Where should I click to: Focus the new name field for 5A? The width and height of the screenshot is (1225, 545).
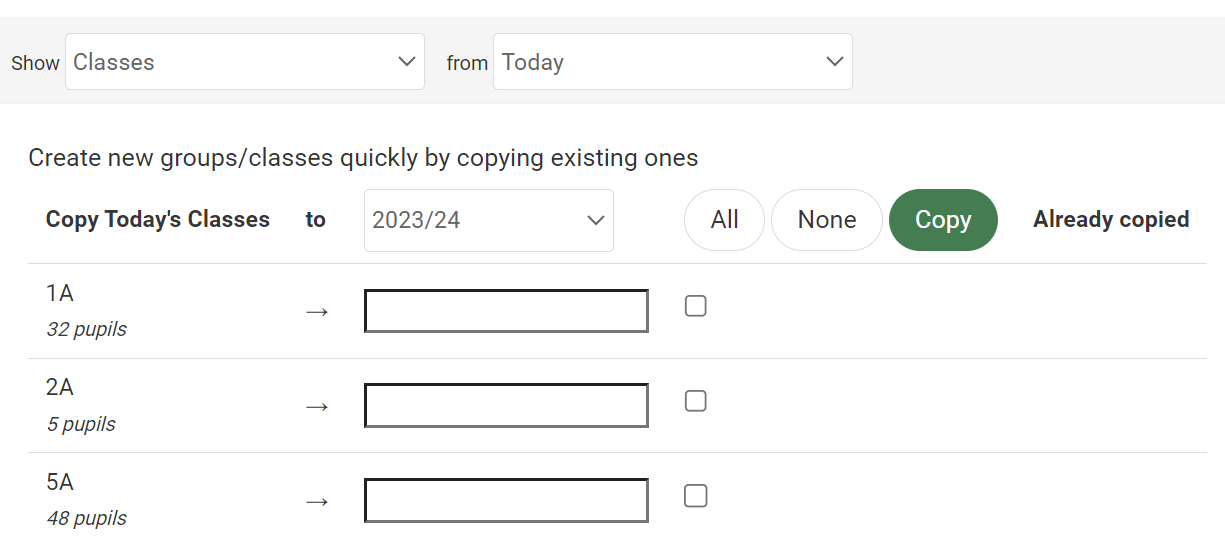506,501
